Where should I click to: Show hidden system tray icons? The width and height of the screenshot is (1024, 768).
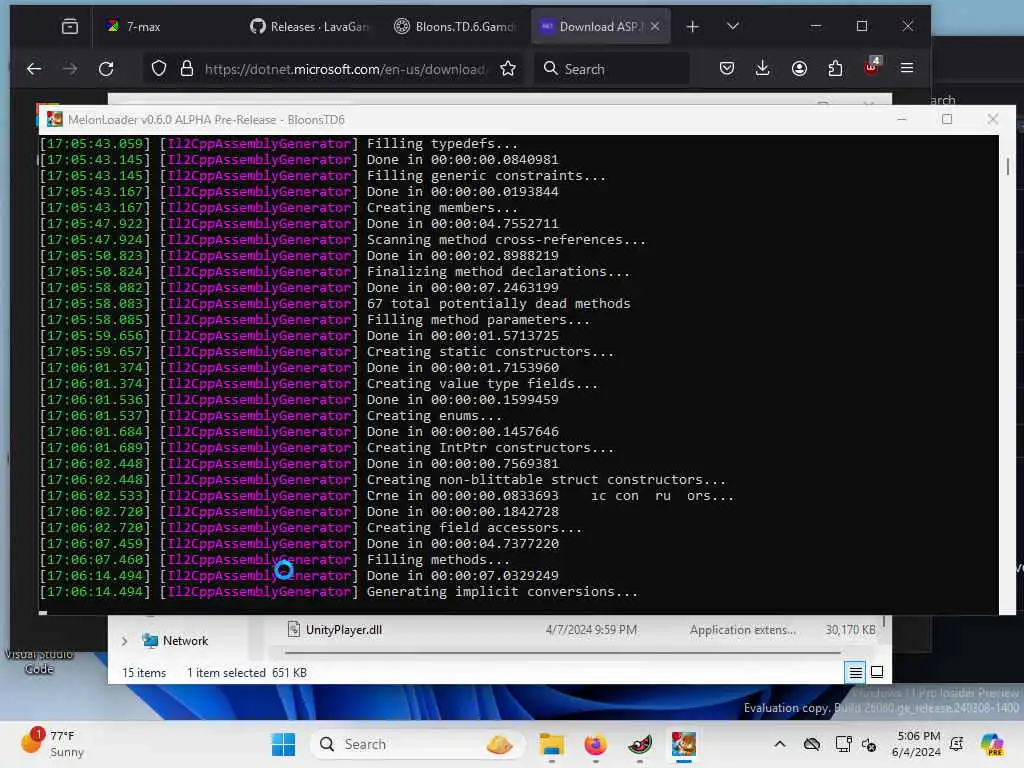(x=780, y=744)
